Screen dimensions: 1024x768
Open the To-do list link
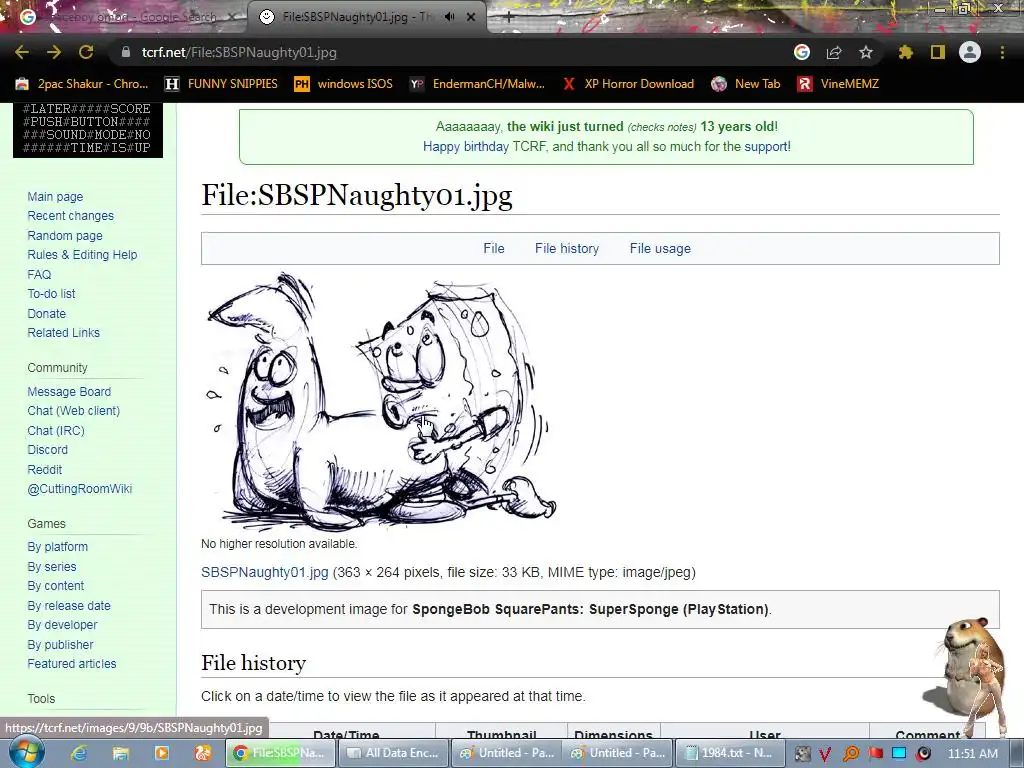[x=51, y=294]
